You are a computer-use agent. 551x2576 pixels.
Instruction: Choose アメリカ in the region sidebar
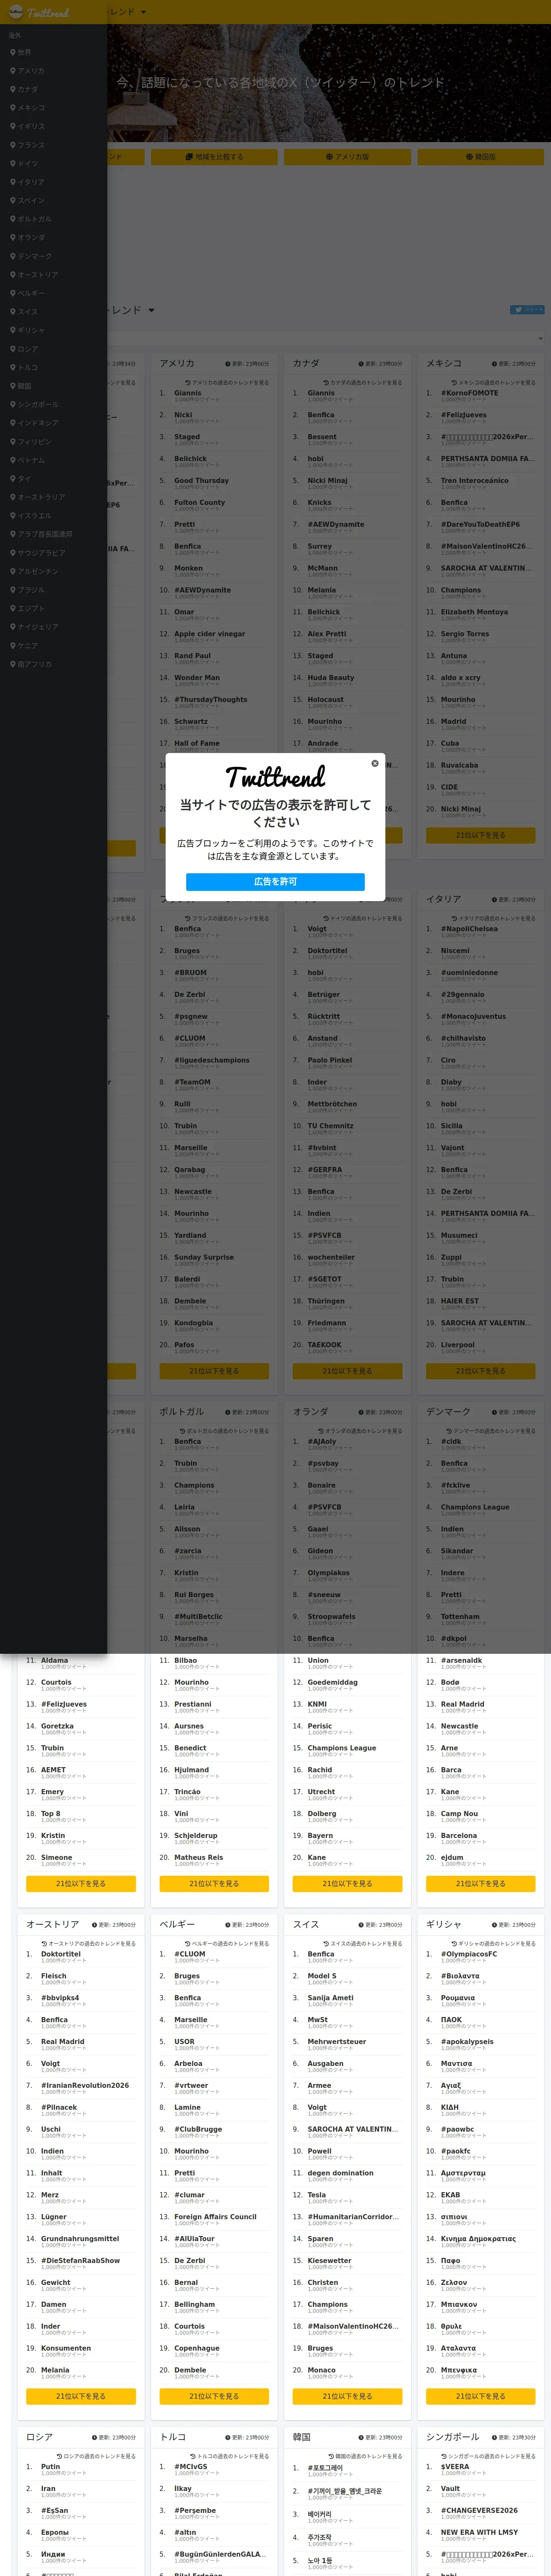click(27, 71)
